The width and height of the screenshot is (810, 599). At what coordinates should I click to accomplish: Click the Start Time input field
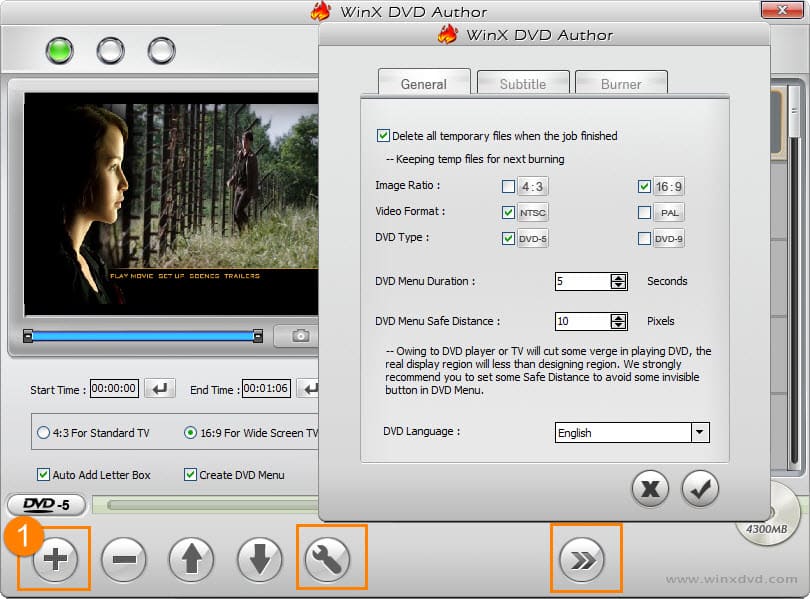pyautogui.click(x=114, y=388)
